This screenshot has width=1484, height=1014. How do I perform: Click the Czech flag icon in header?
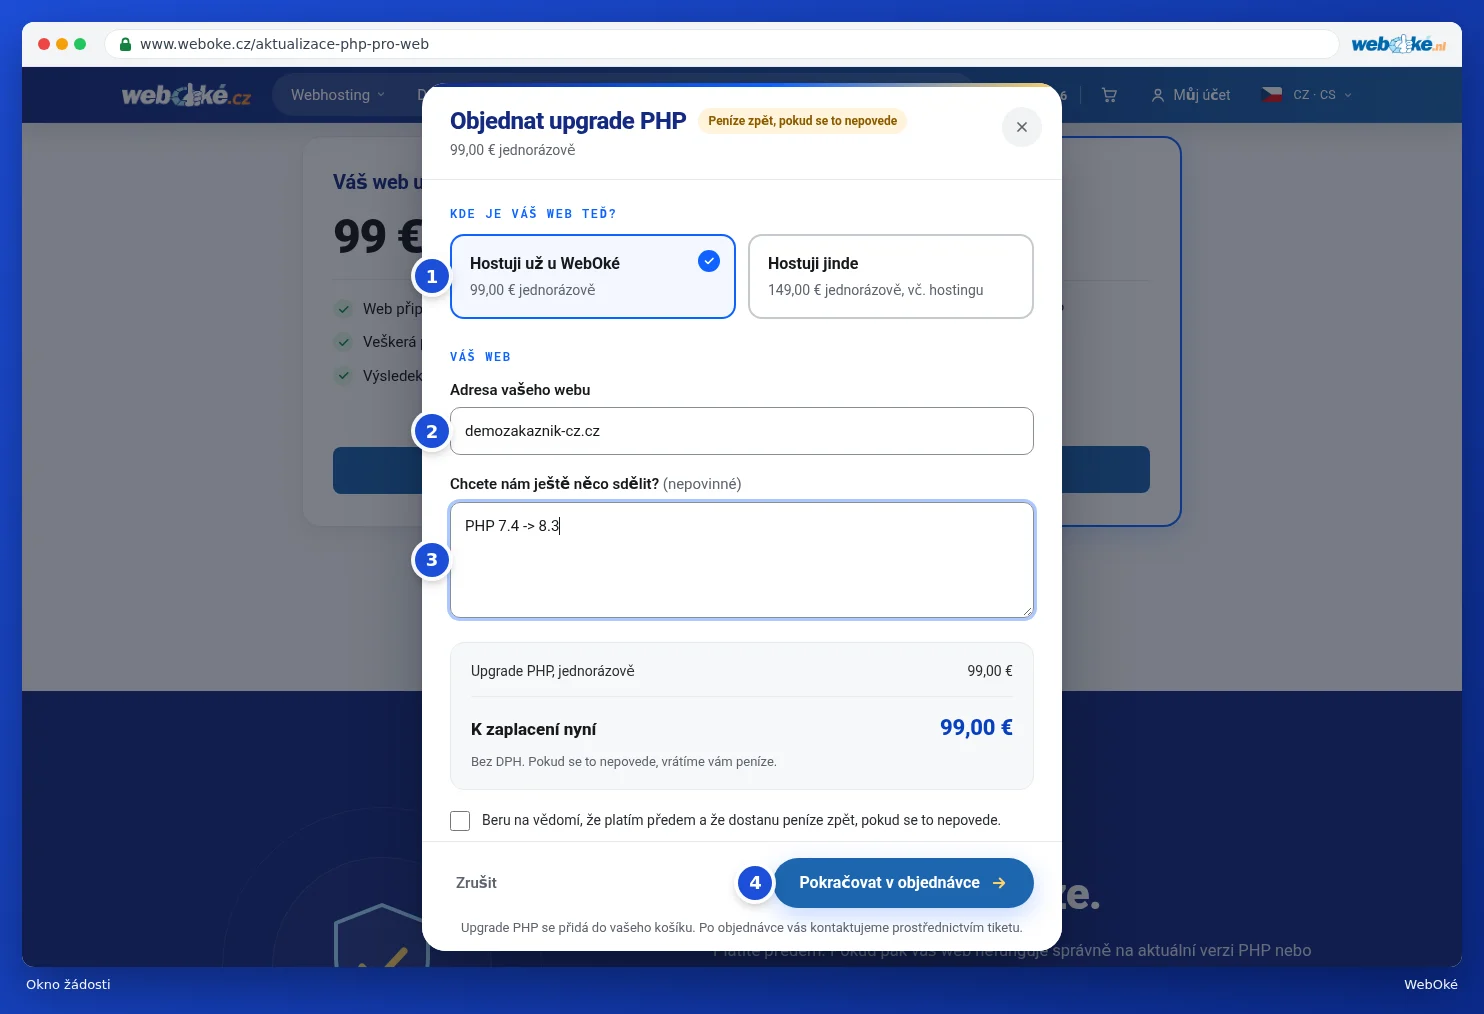[1272, 95]
